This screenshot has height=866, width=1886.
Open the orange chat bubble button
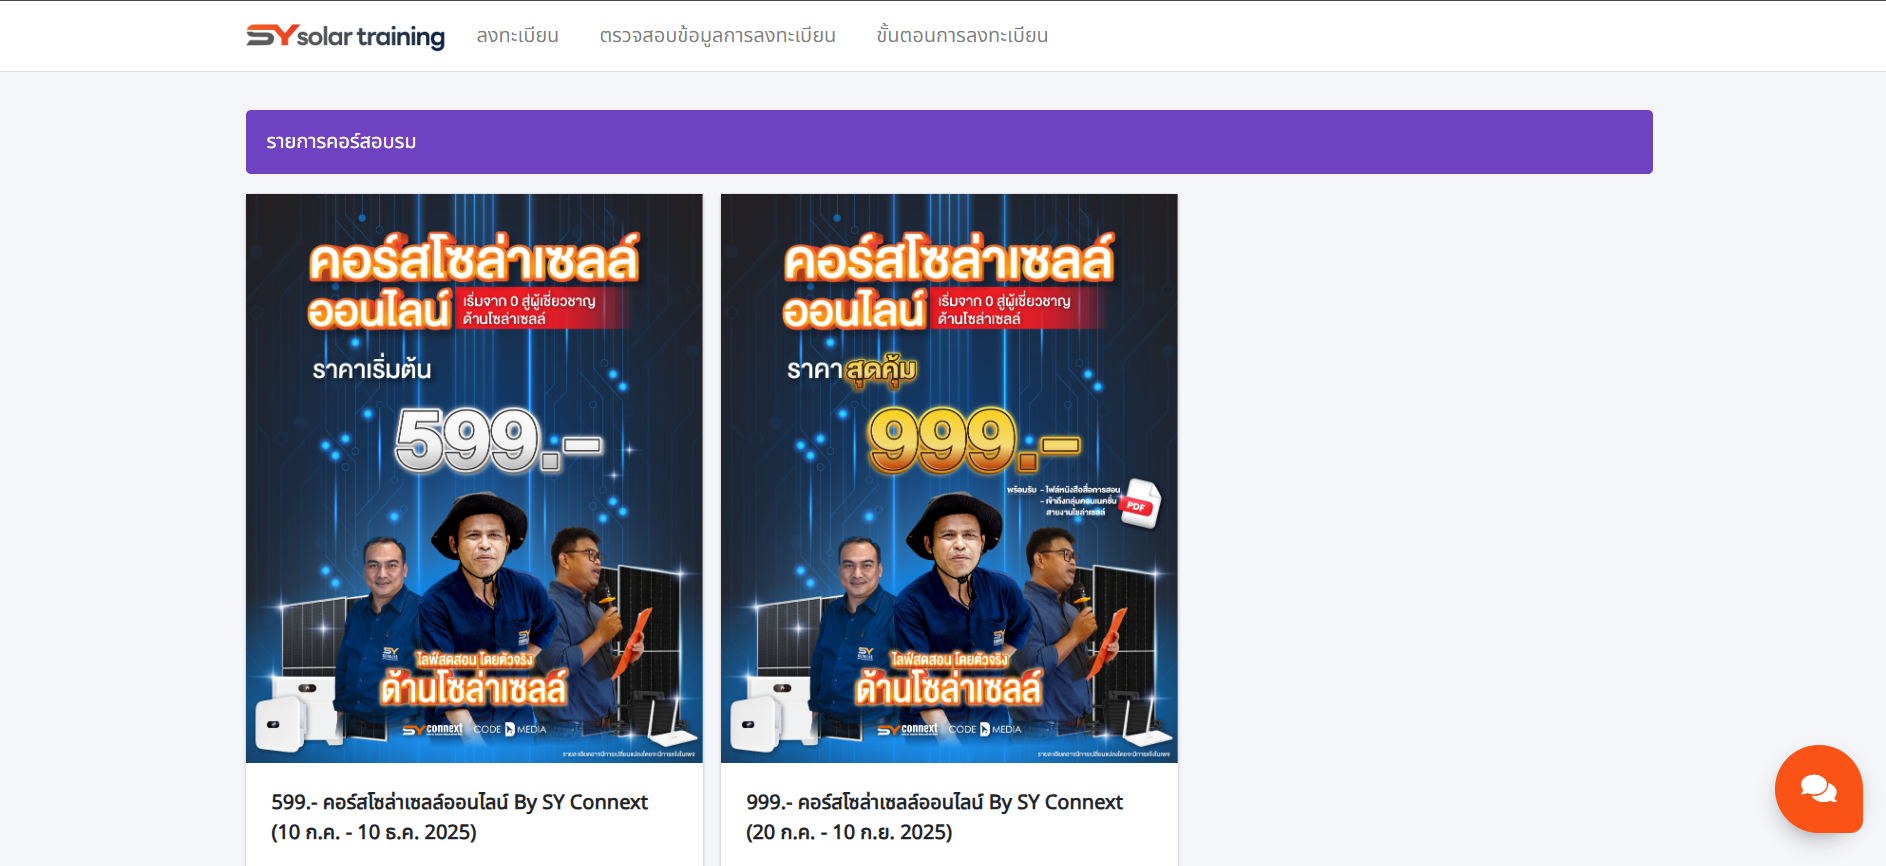(1818, 789)
